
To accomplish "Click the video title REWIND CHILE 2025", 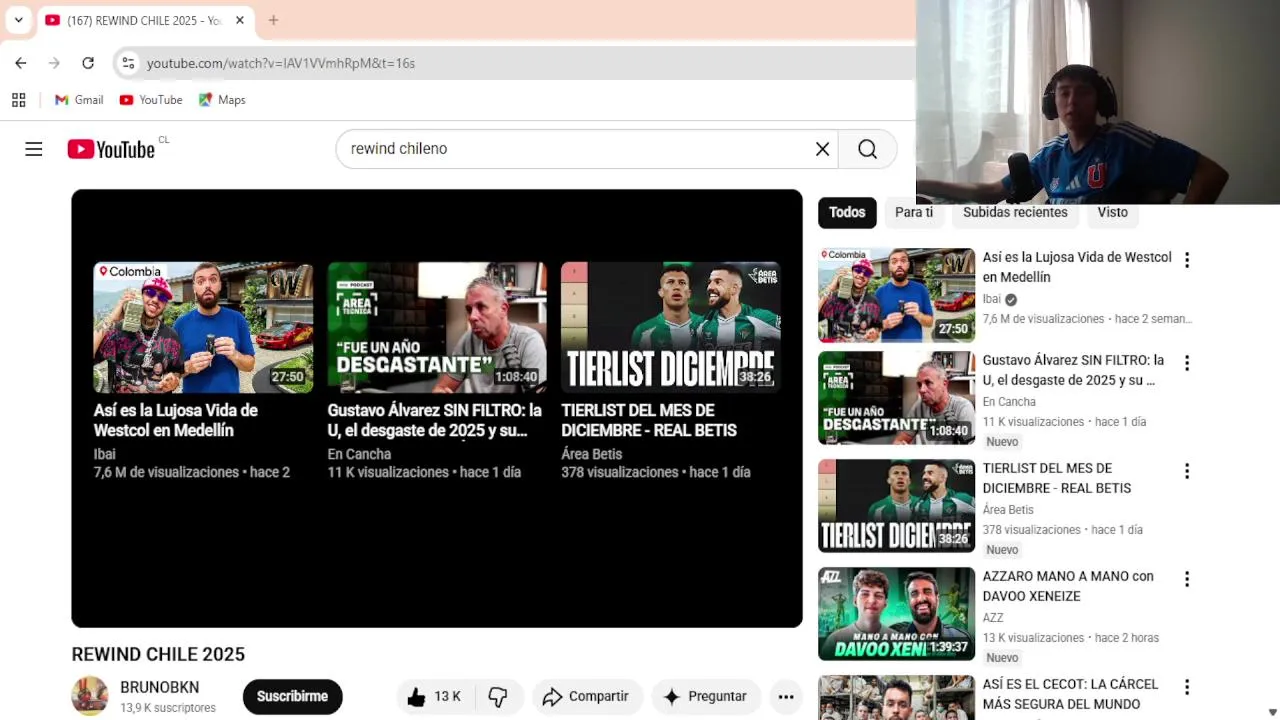I will [x=158, y=654].
